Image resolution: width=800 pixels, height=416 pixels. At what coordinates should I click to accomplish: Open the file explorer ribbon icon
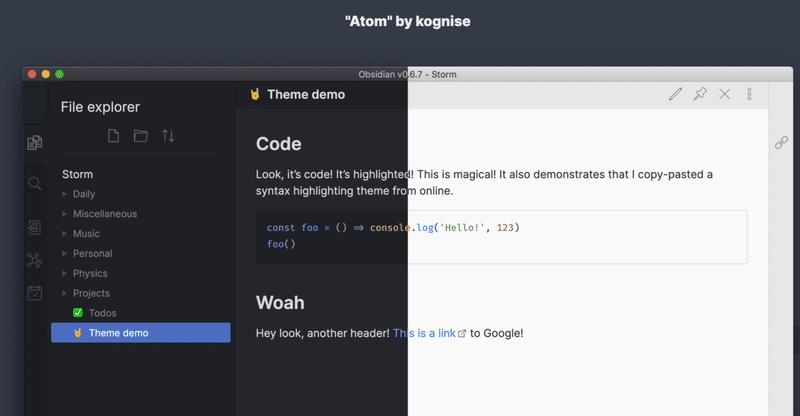point(35,142)
